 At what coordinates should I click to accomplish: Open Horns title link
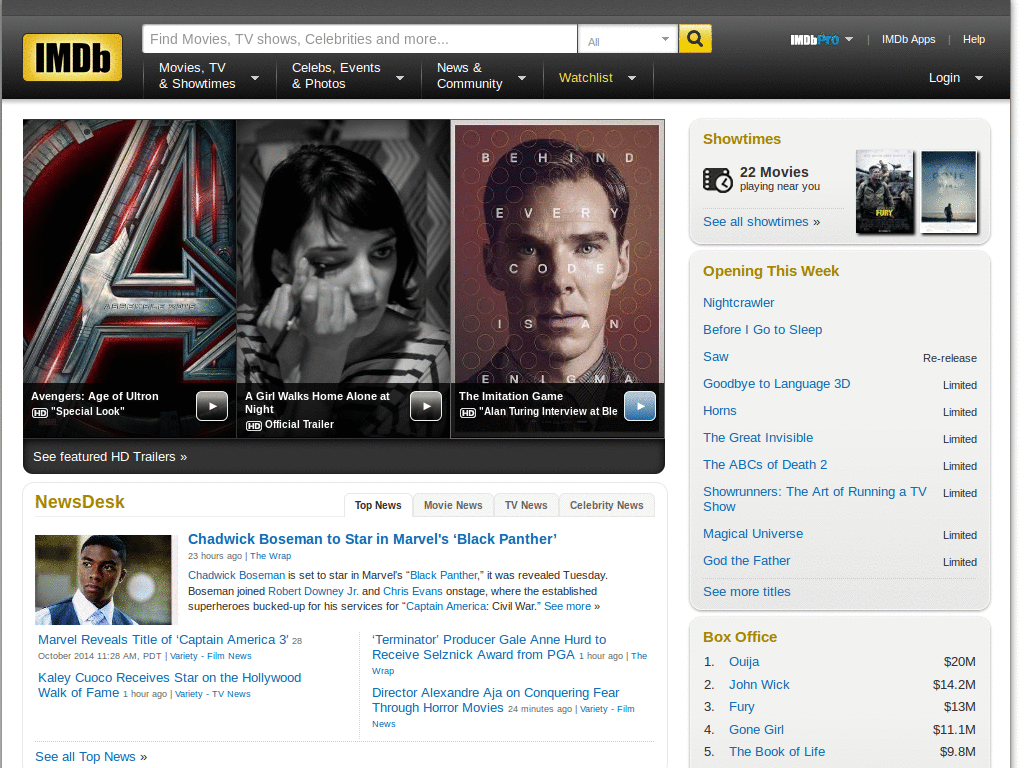click(x=720, y=411)
